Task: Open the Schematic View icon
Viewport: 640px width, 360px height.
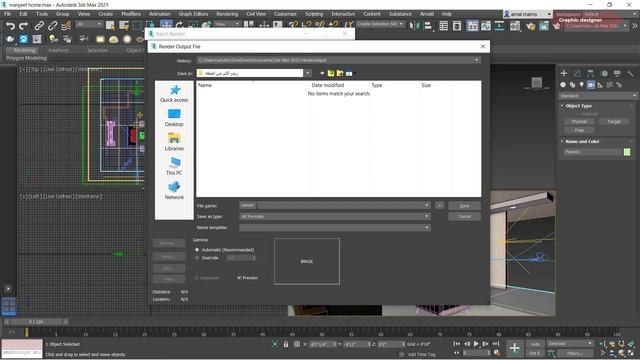Action: (x=499, y=26)
